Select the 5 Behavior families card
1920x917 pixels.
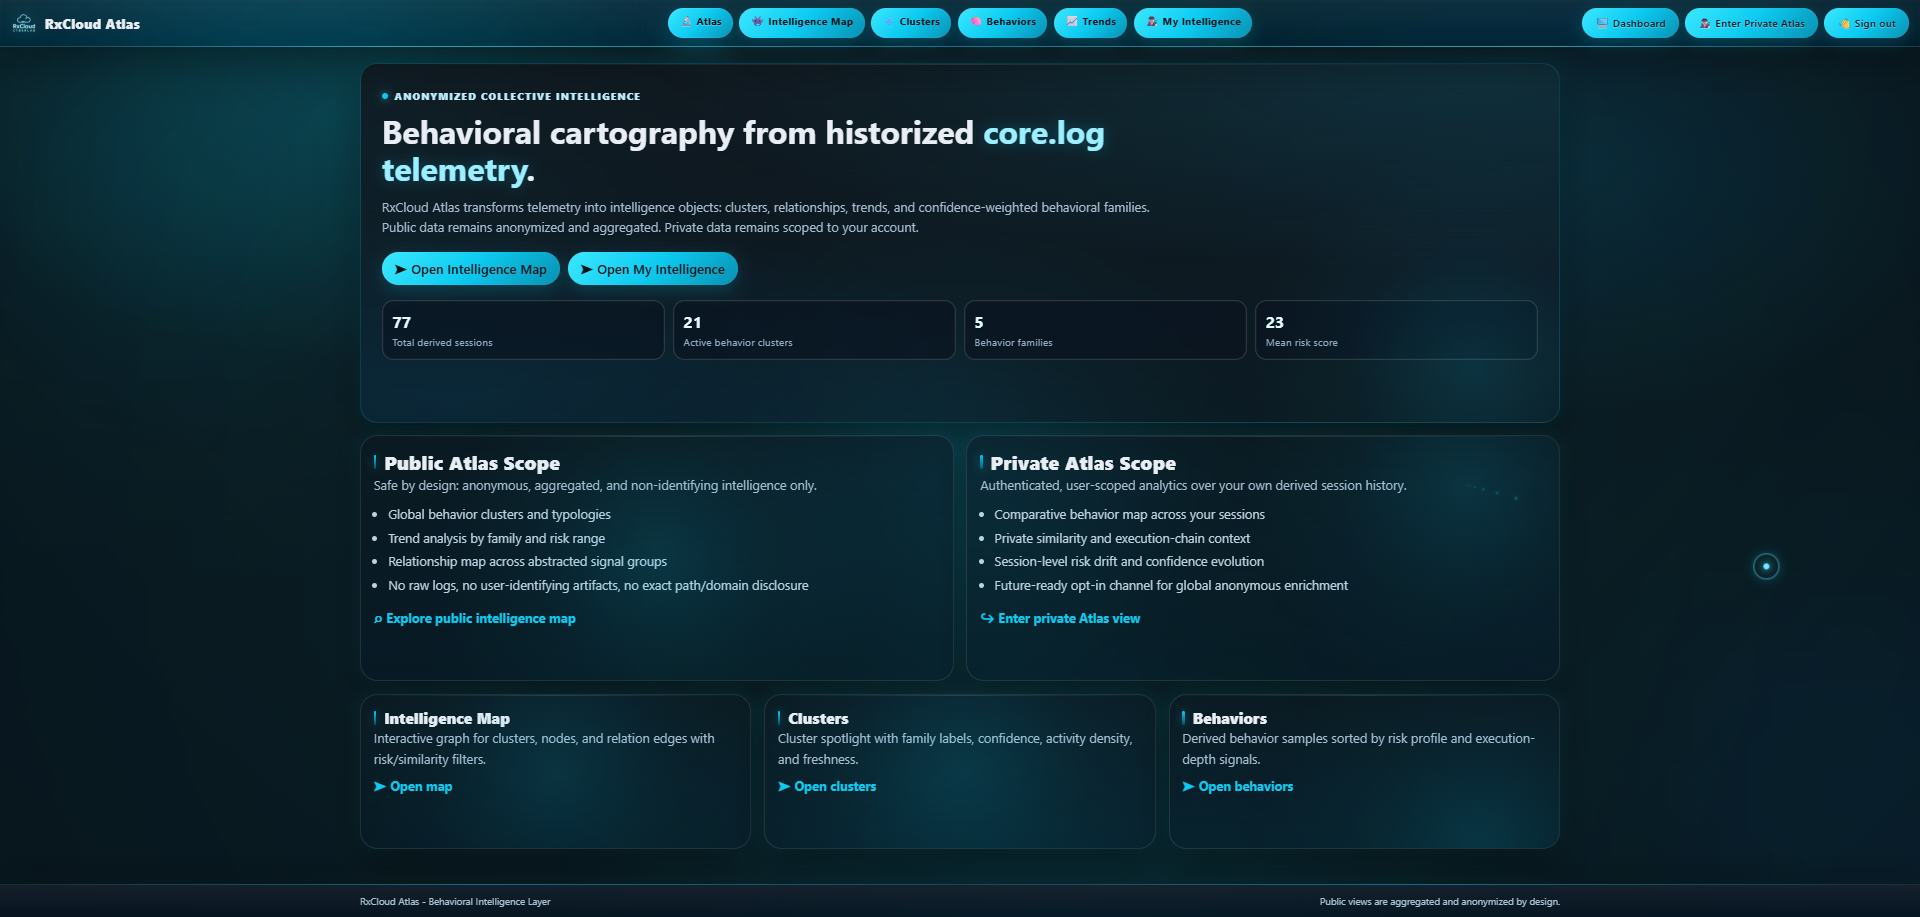click(x=1105, y=330)
